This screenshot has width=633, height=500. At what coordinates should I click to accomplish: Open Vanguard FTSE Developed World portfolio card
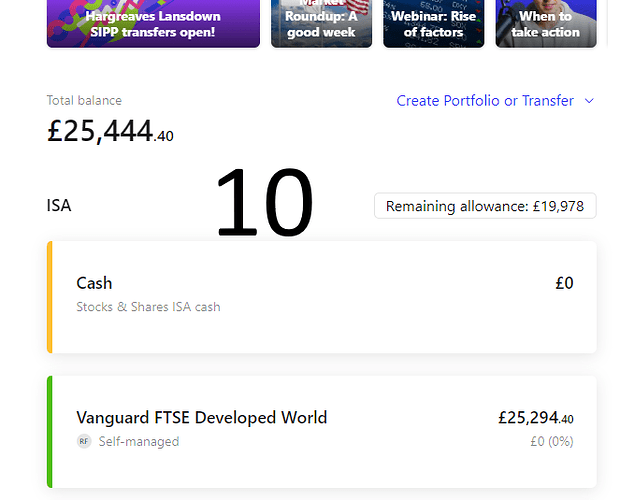(x=322, y=432)
